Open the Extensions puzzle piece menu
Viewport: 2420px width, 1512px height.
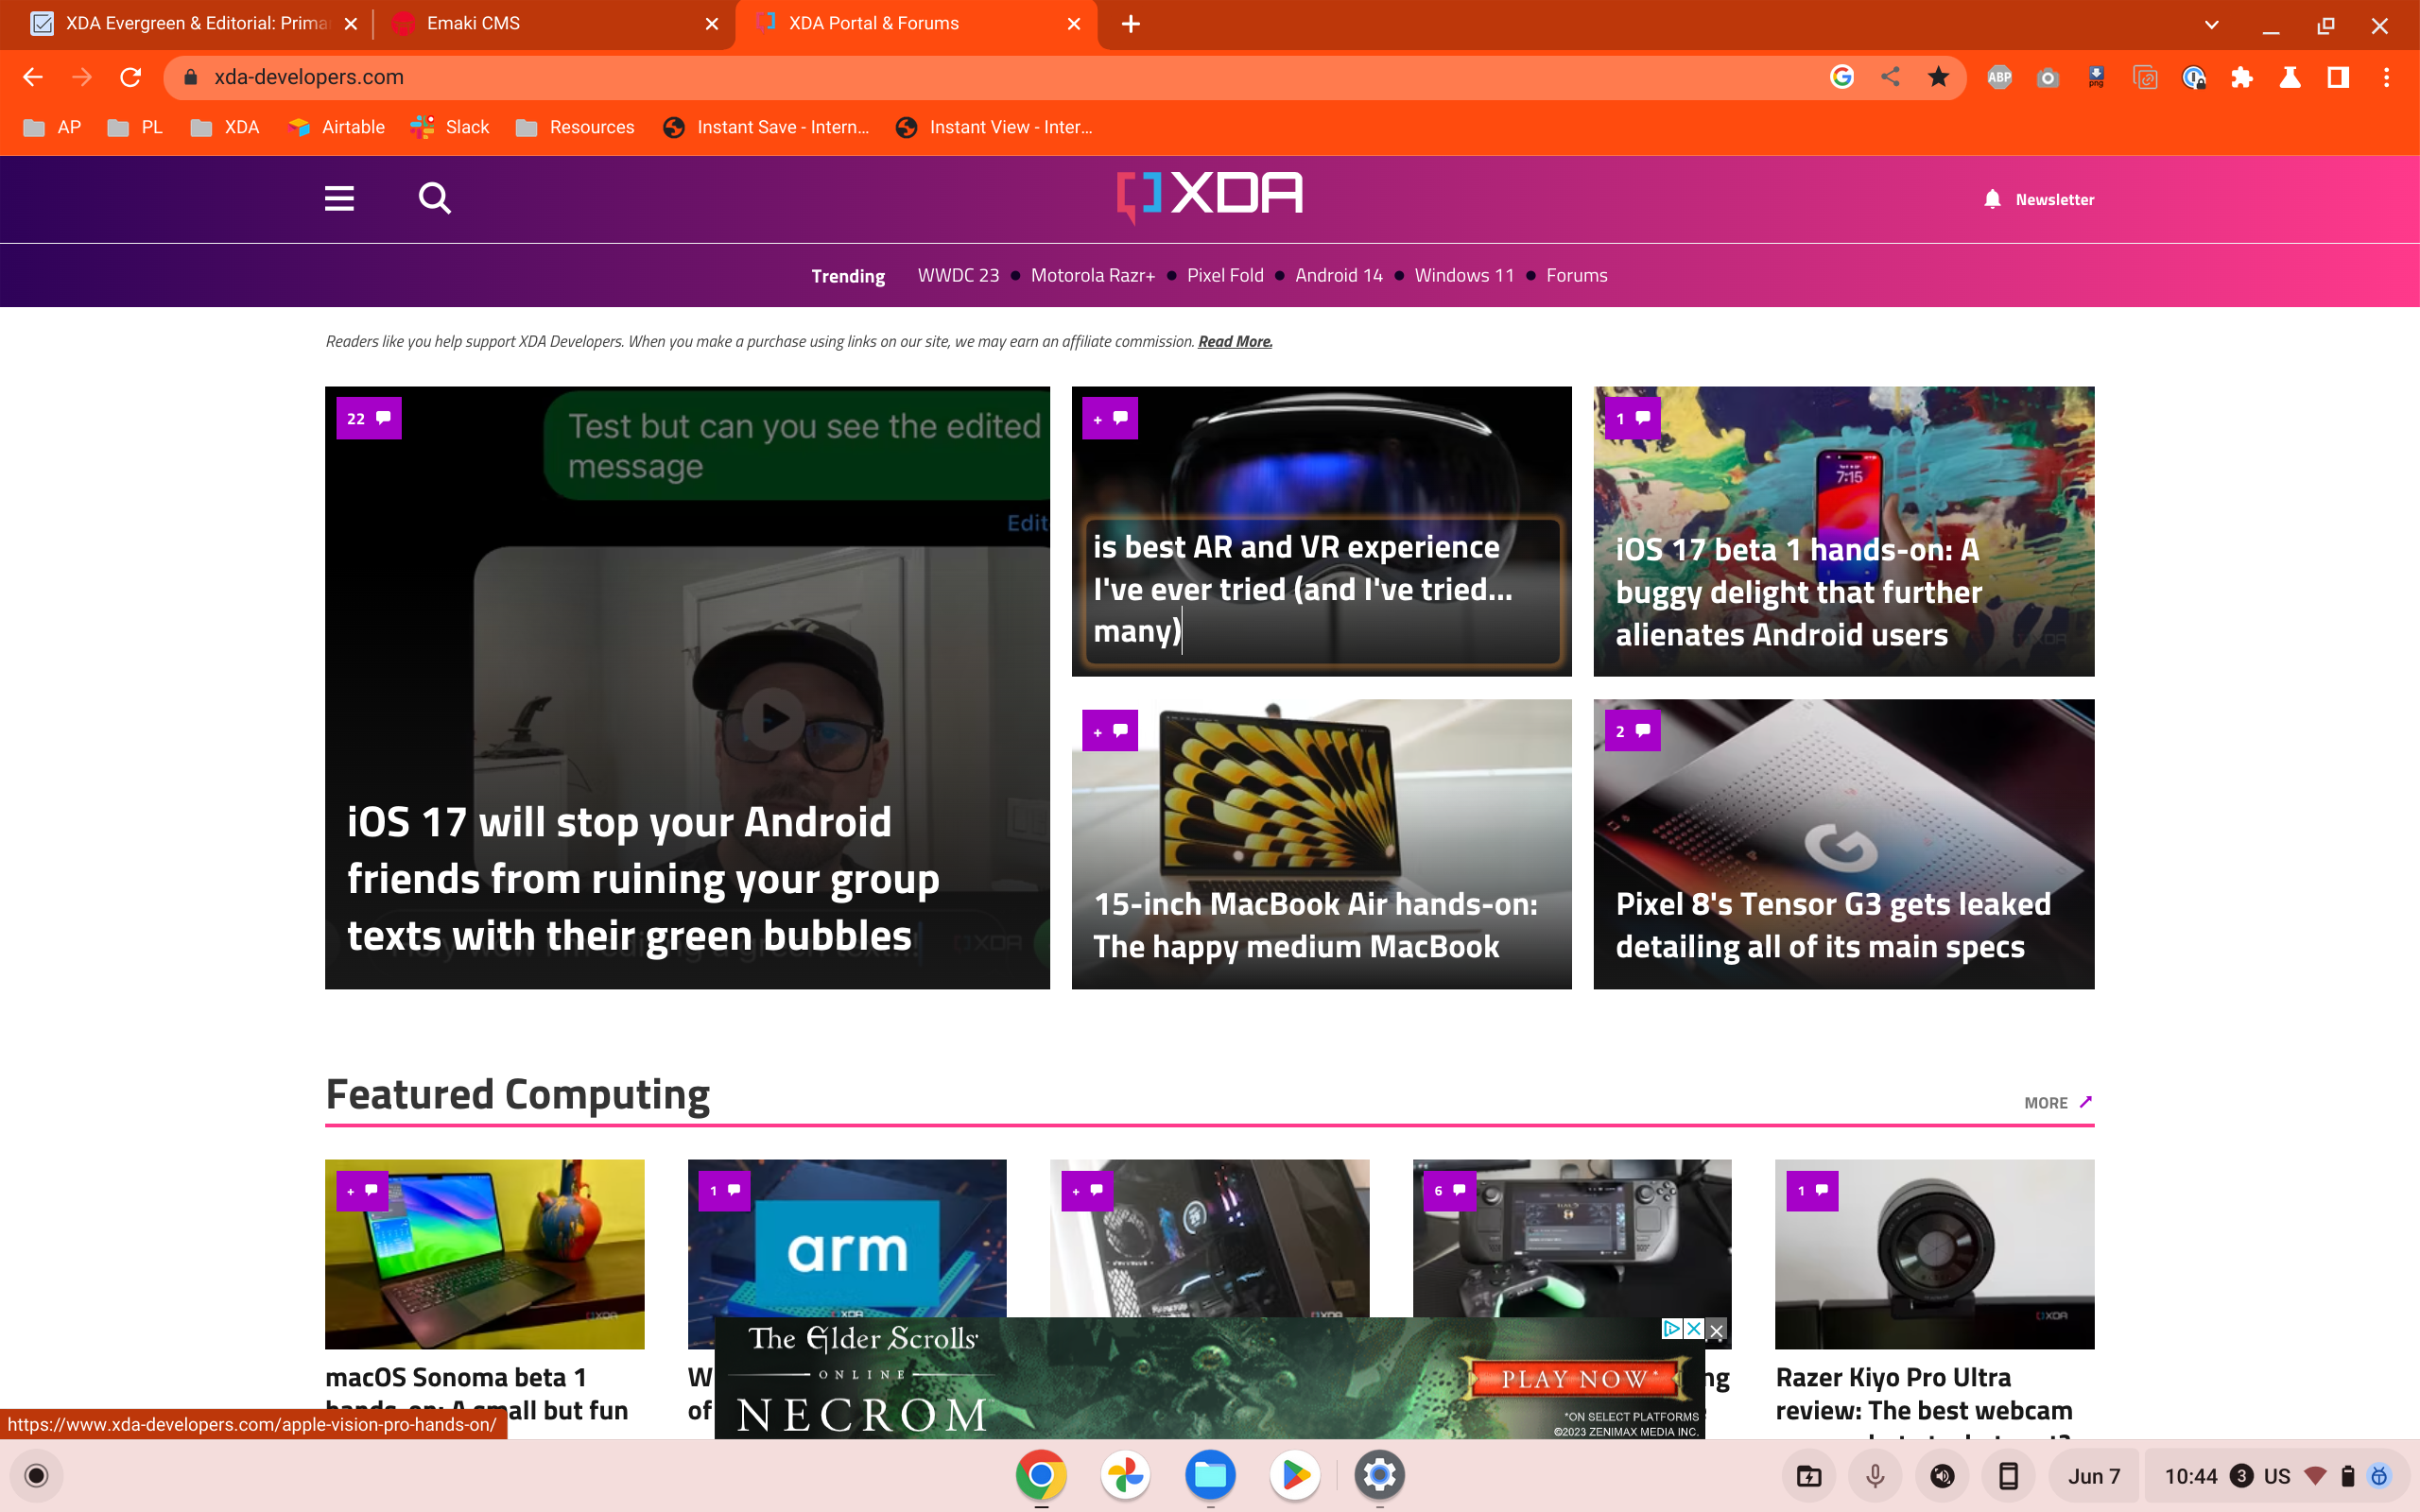2241,77
